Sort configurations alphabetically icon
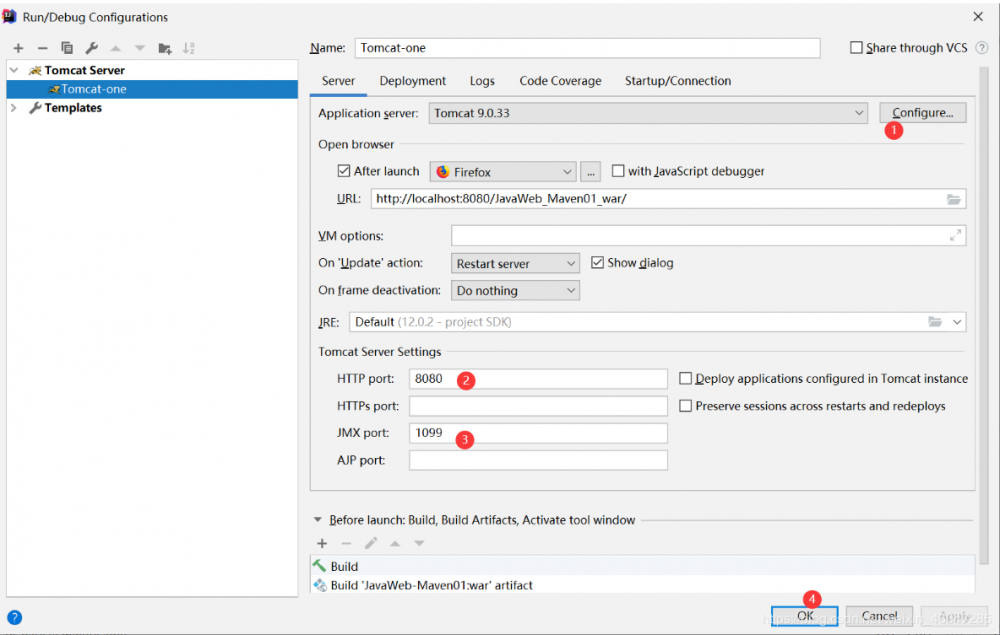This screenshot has height=635, width=1000. 189,48
